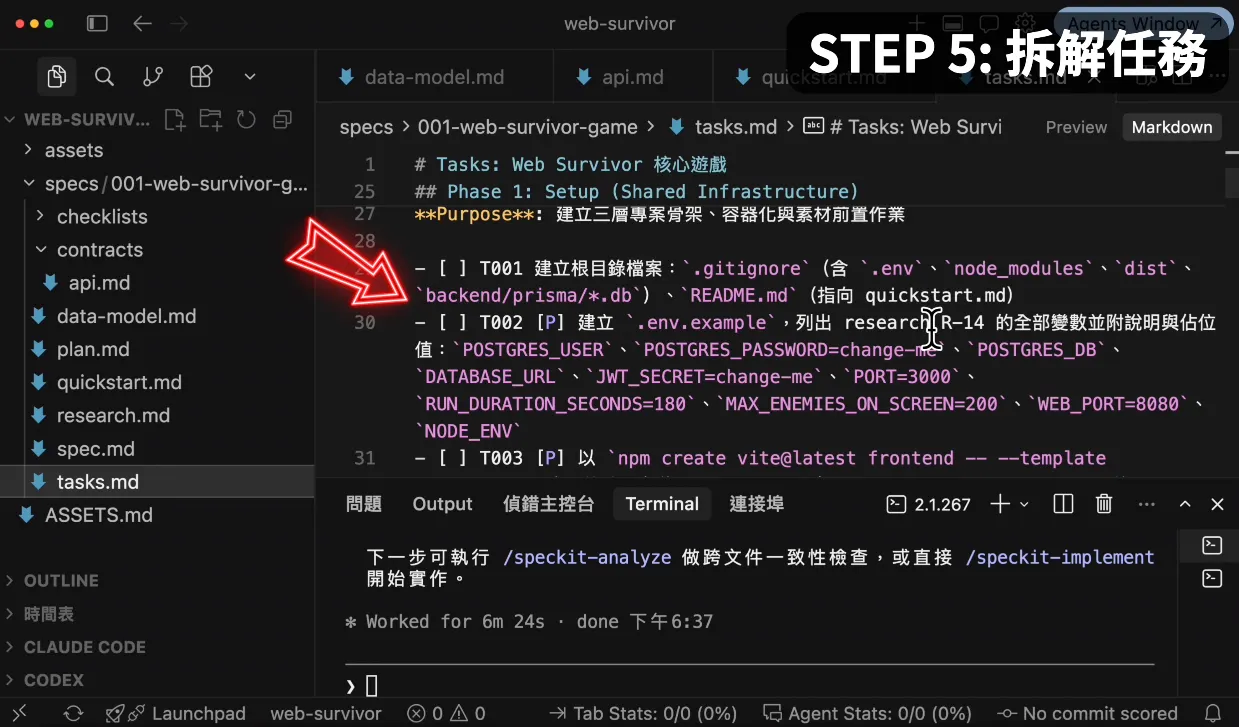Switch to the data-model.md editor tab
This screenshot has height=727, width=1239.
(x=434, y=77)
